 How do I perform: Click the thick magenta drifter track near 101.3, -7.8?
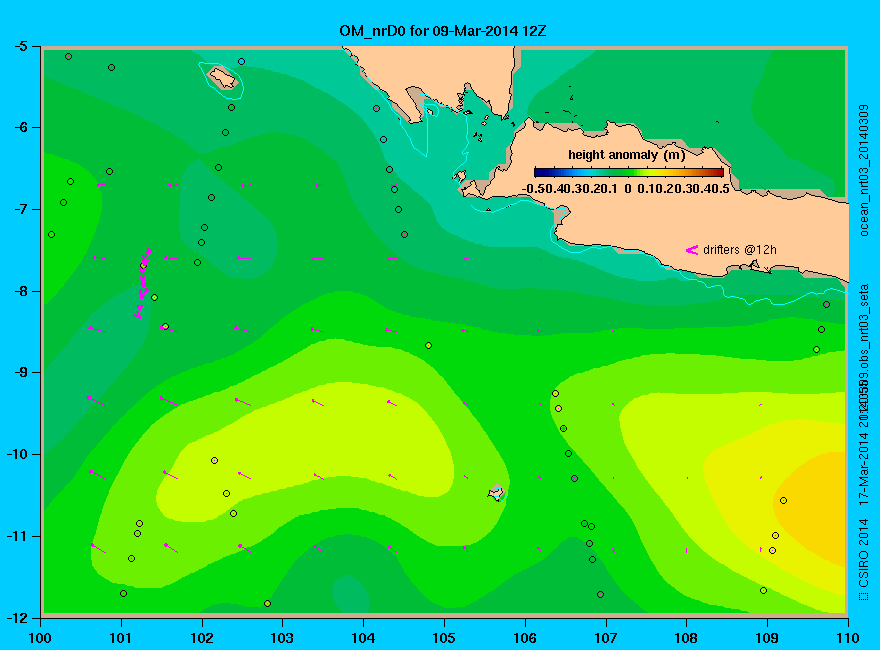[143, 283]
